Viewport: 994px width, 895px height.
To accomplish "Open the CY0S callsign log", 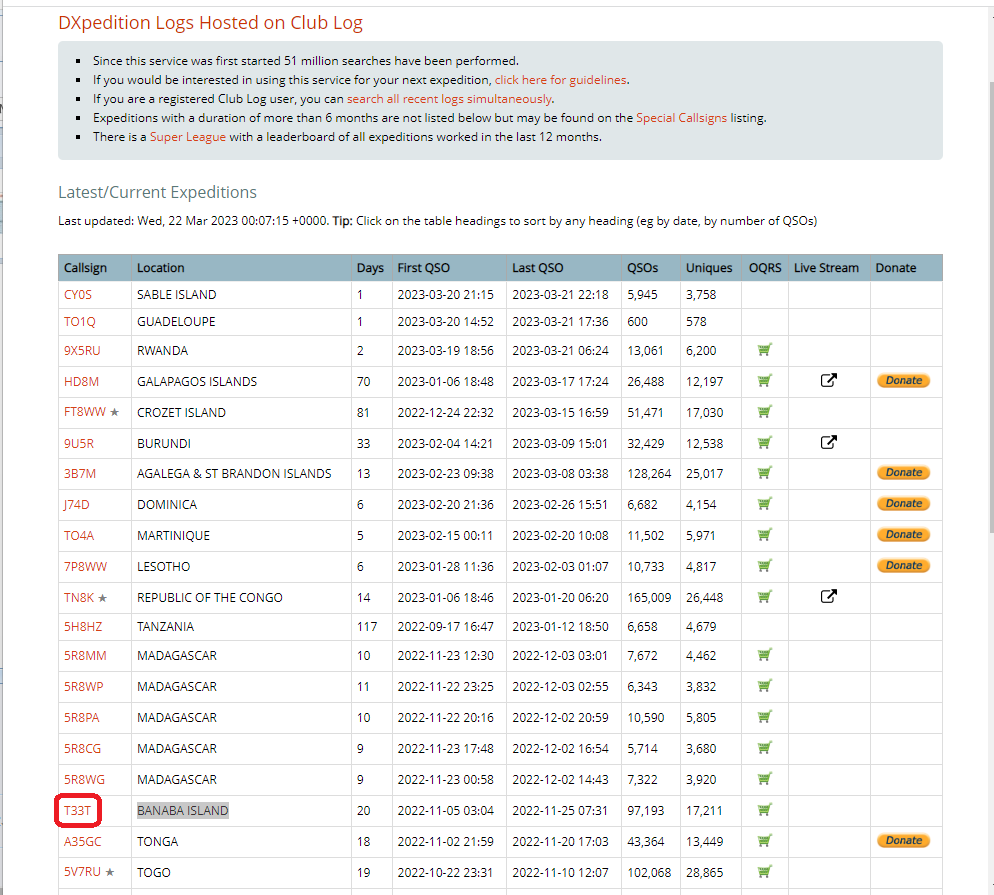I will (78, 295).
